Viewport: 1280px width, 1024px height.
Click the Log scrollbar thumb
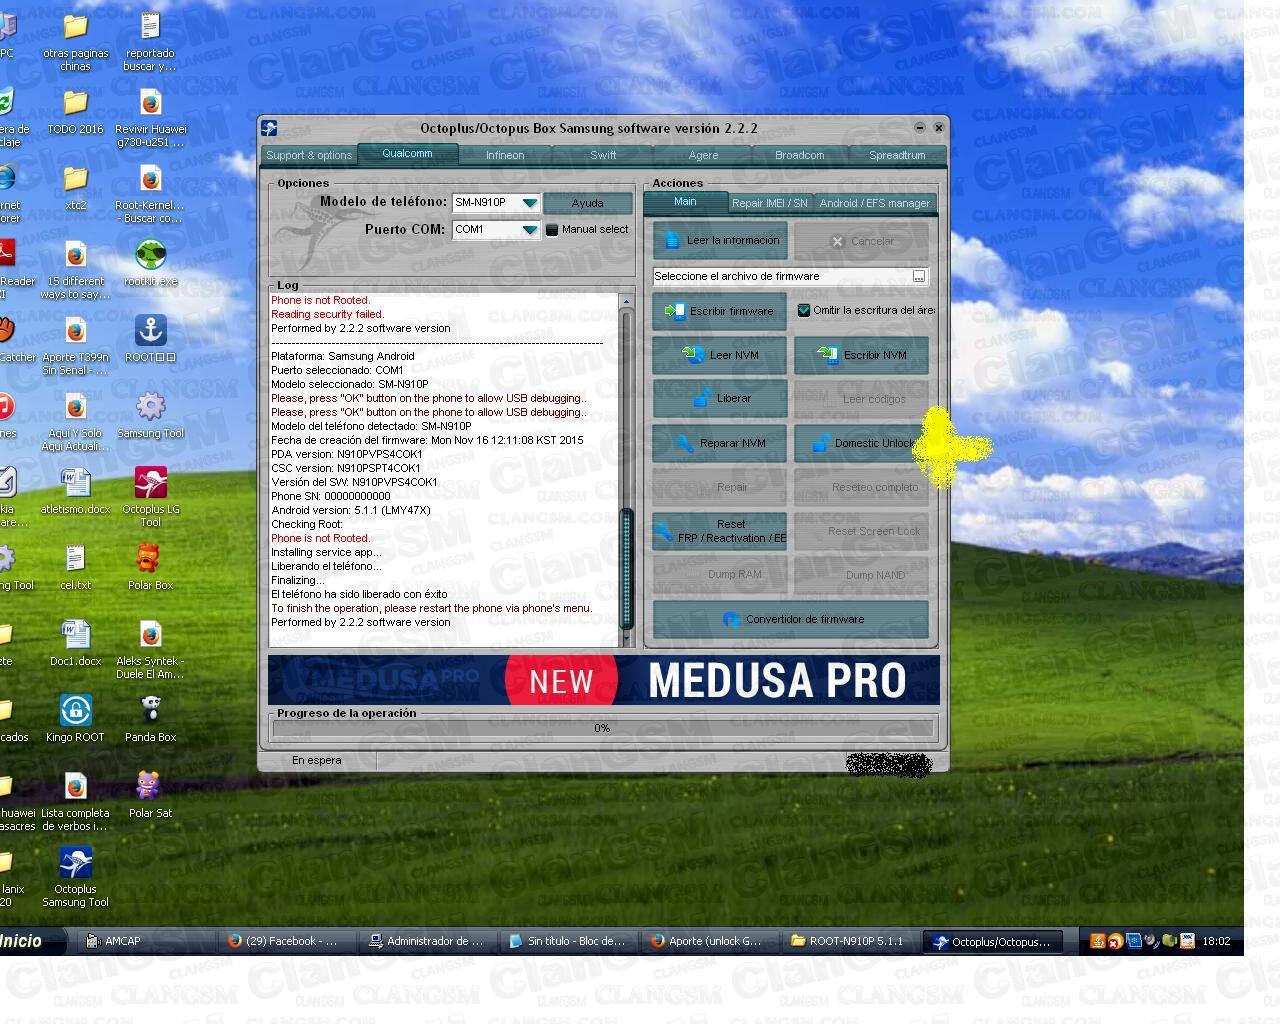tap(627, 568)
